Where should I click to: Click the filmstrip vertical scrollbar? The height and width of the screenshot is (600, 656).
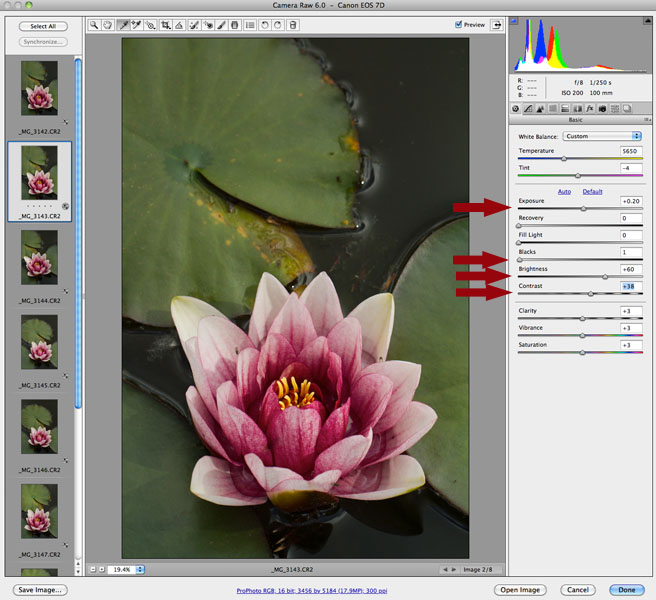click(78, 233)
